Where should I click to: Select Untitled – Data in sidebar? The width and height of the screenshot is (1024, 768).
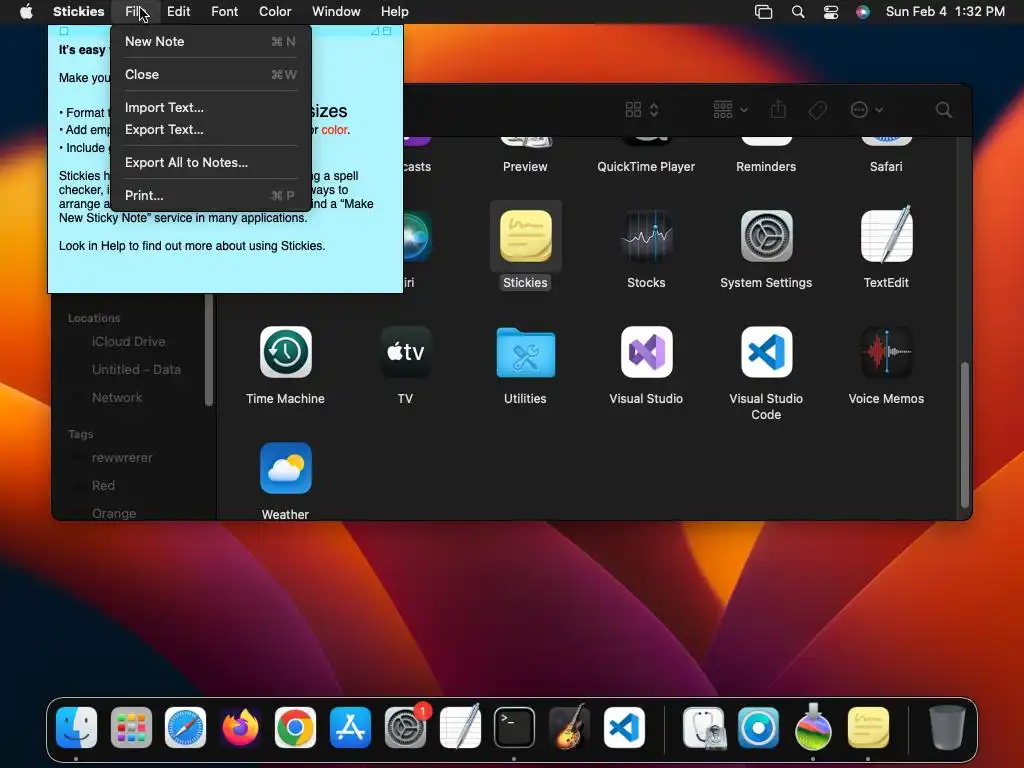click(x=136, y=370)
